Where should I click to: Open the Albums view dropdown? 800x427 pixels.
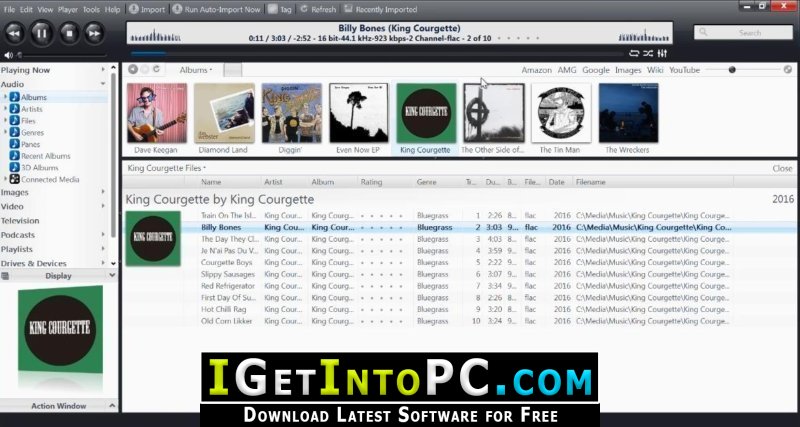196,70
